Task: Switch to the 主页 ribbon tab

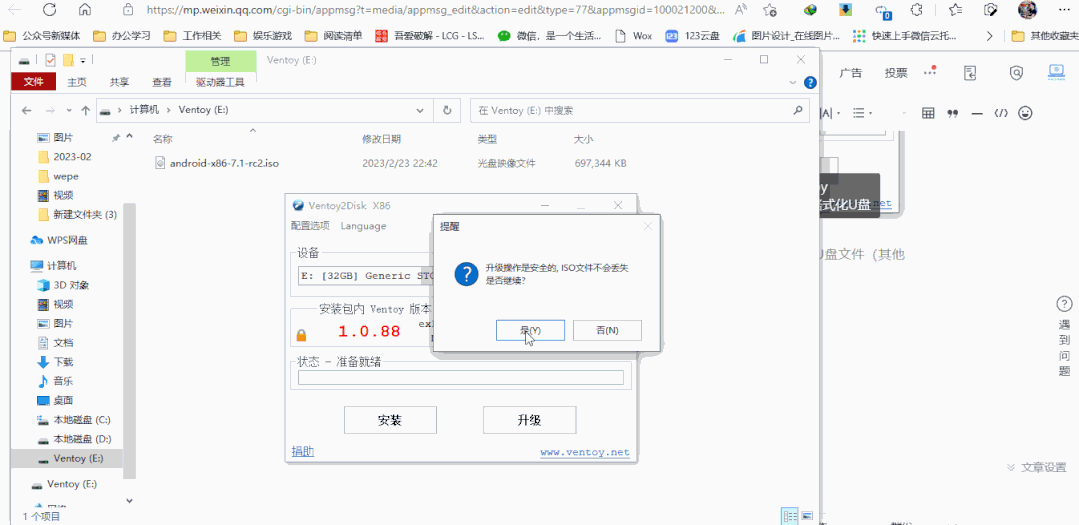Action: pyautogui.click(x=77, y=82)
